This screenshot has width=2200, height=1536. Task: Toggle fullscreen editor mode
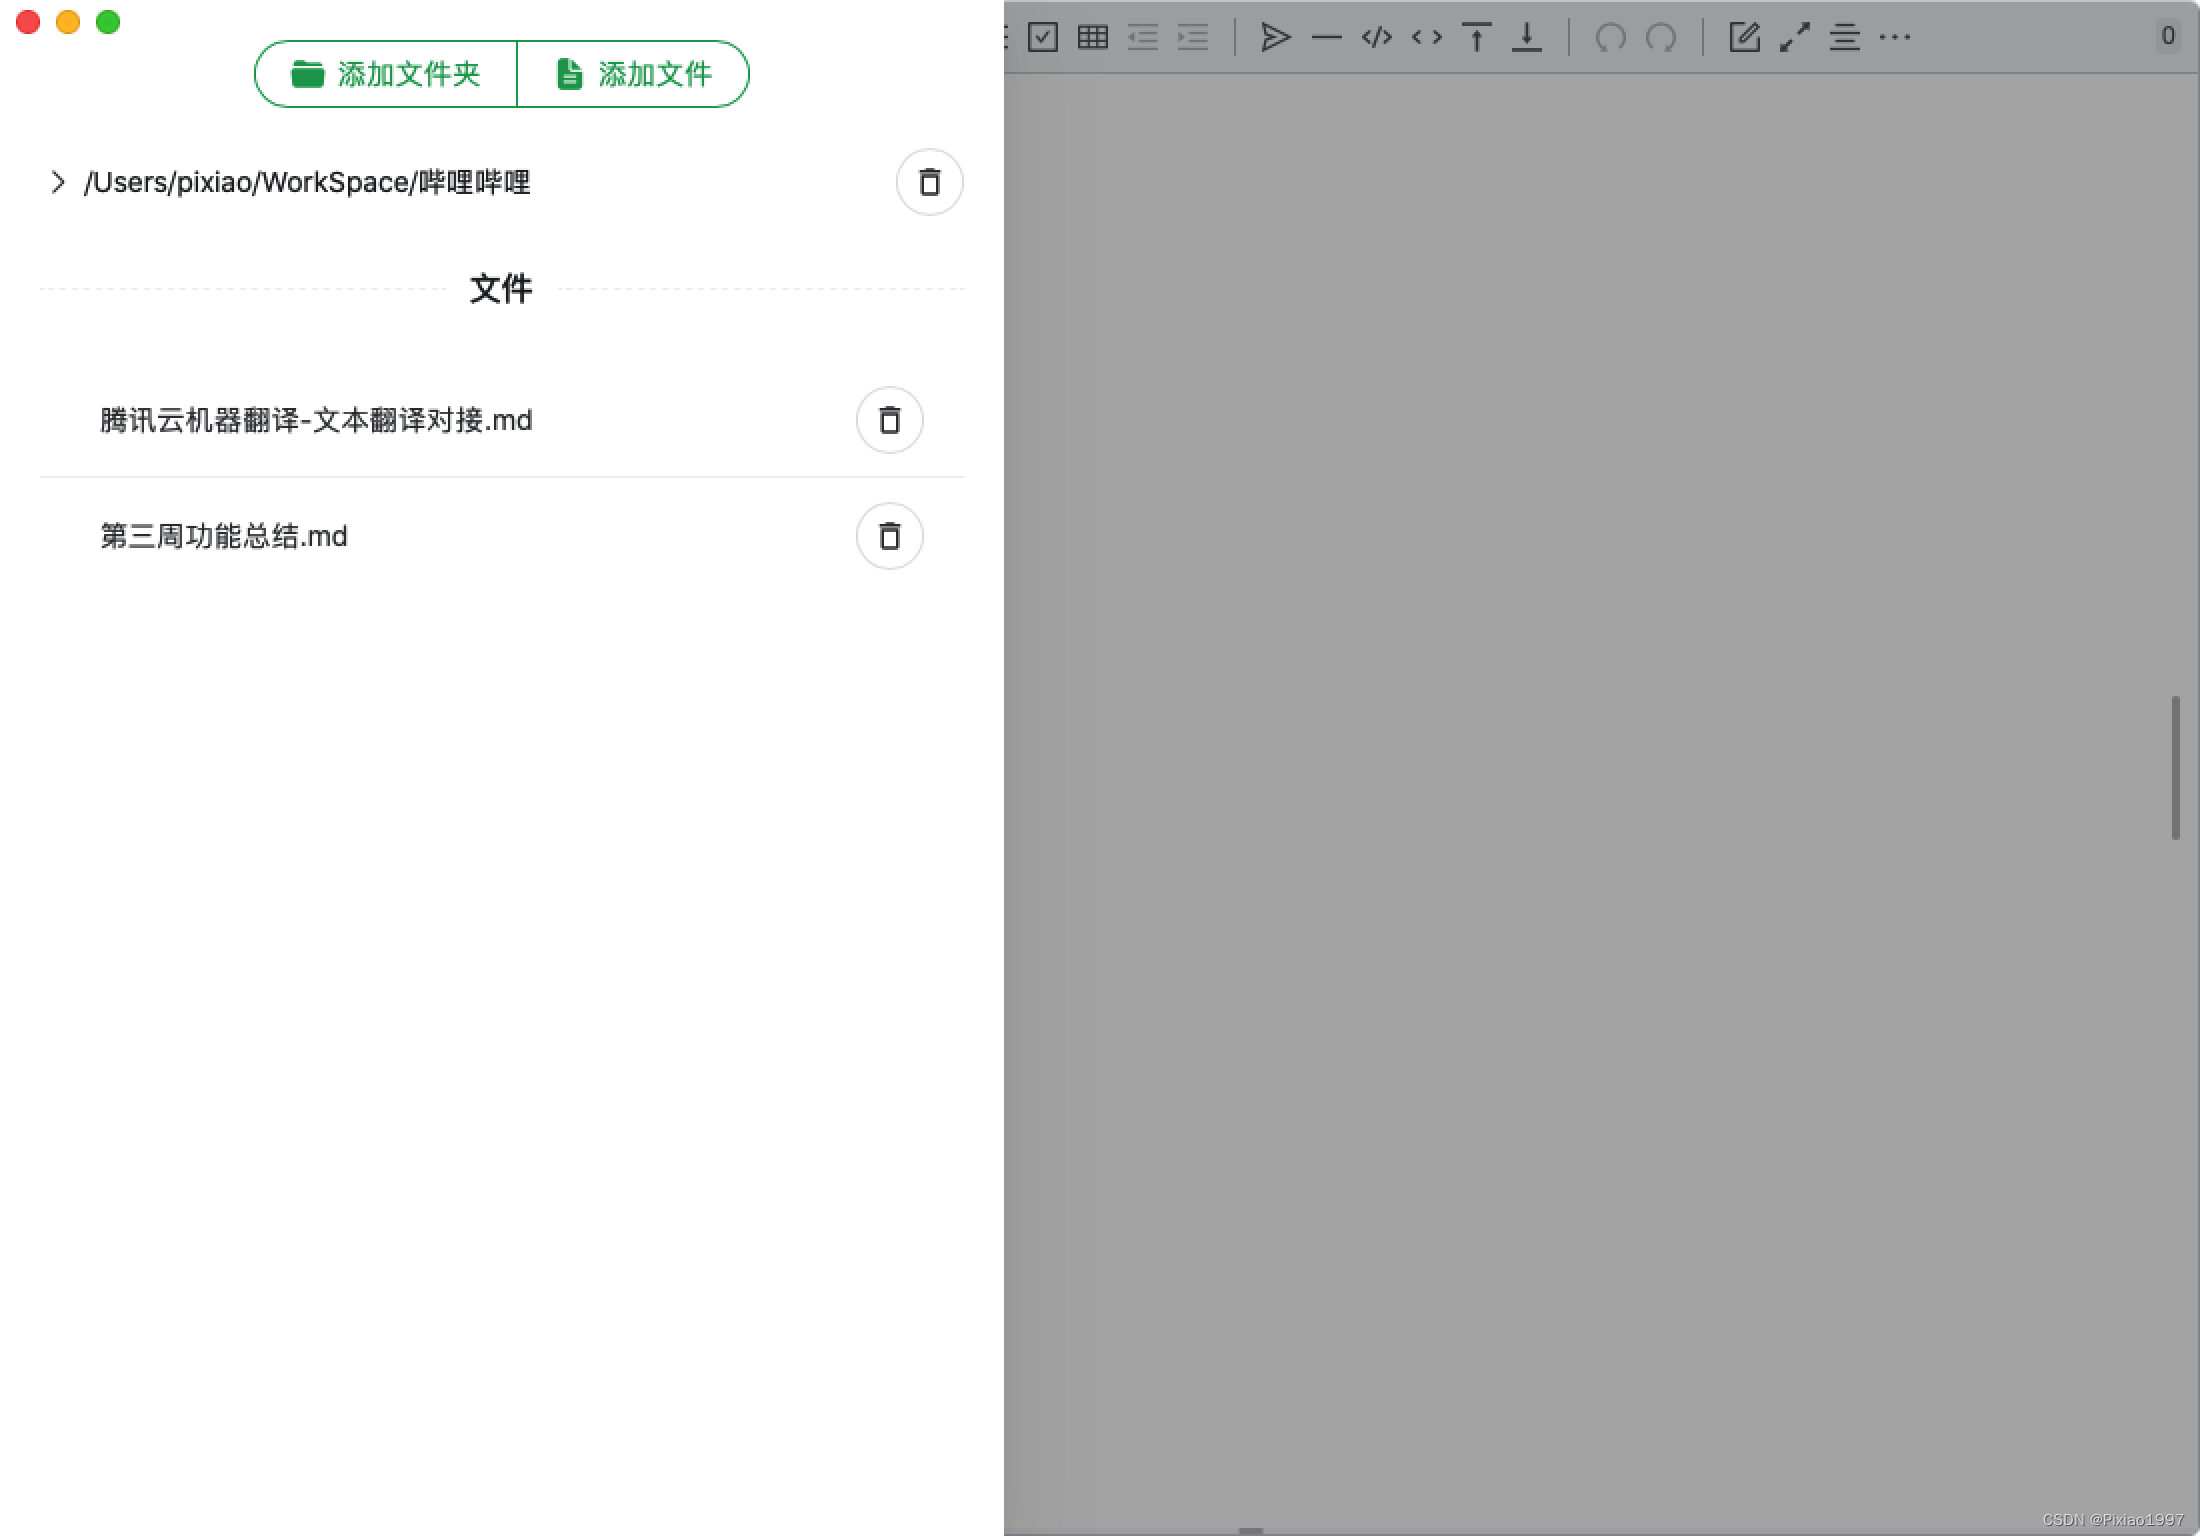click(1794, 38)
